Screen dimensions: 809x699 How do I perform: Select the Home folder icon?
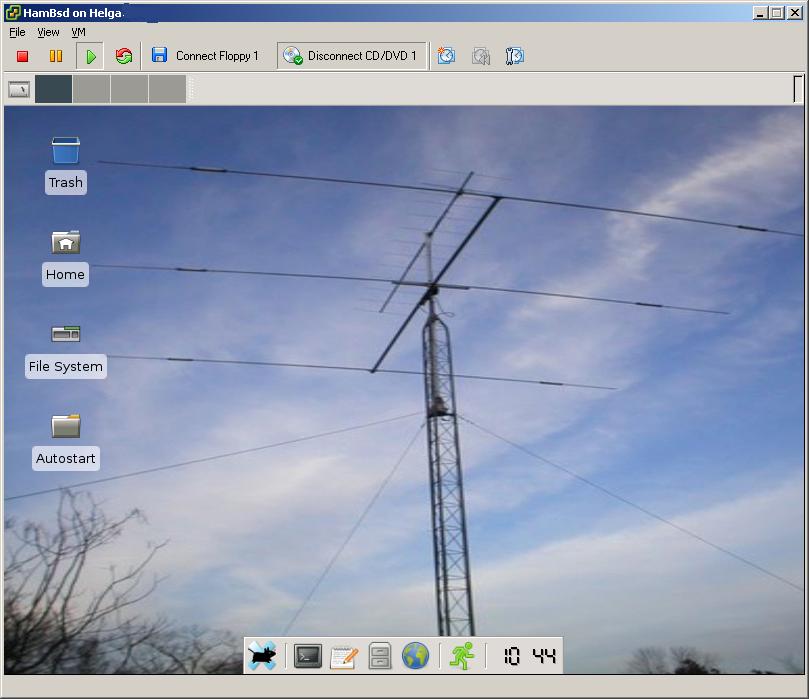[65, 243]
